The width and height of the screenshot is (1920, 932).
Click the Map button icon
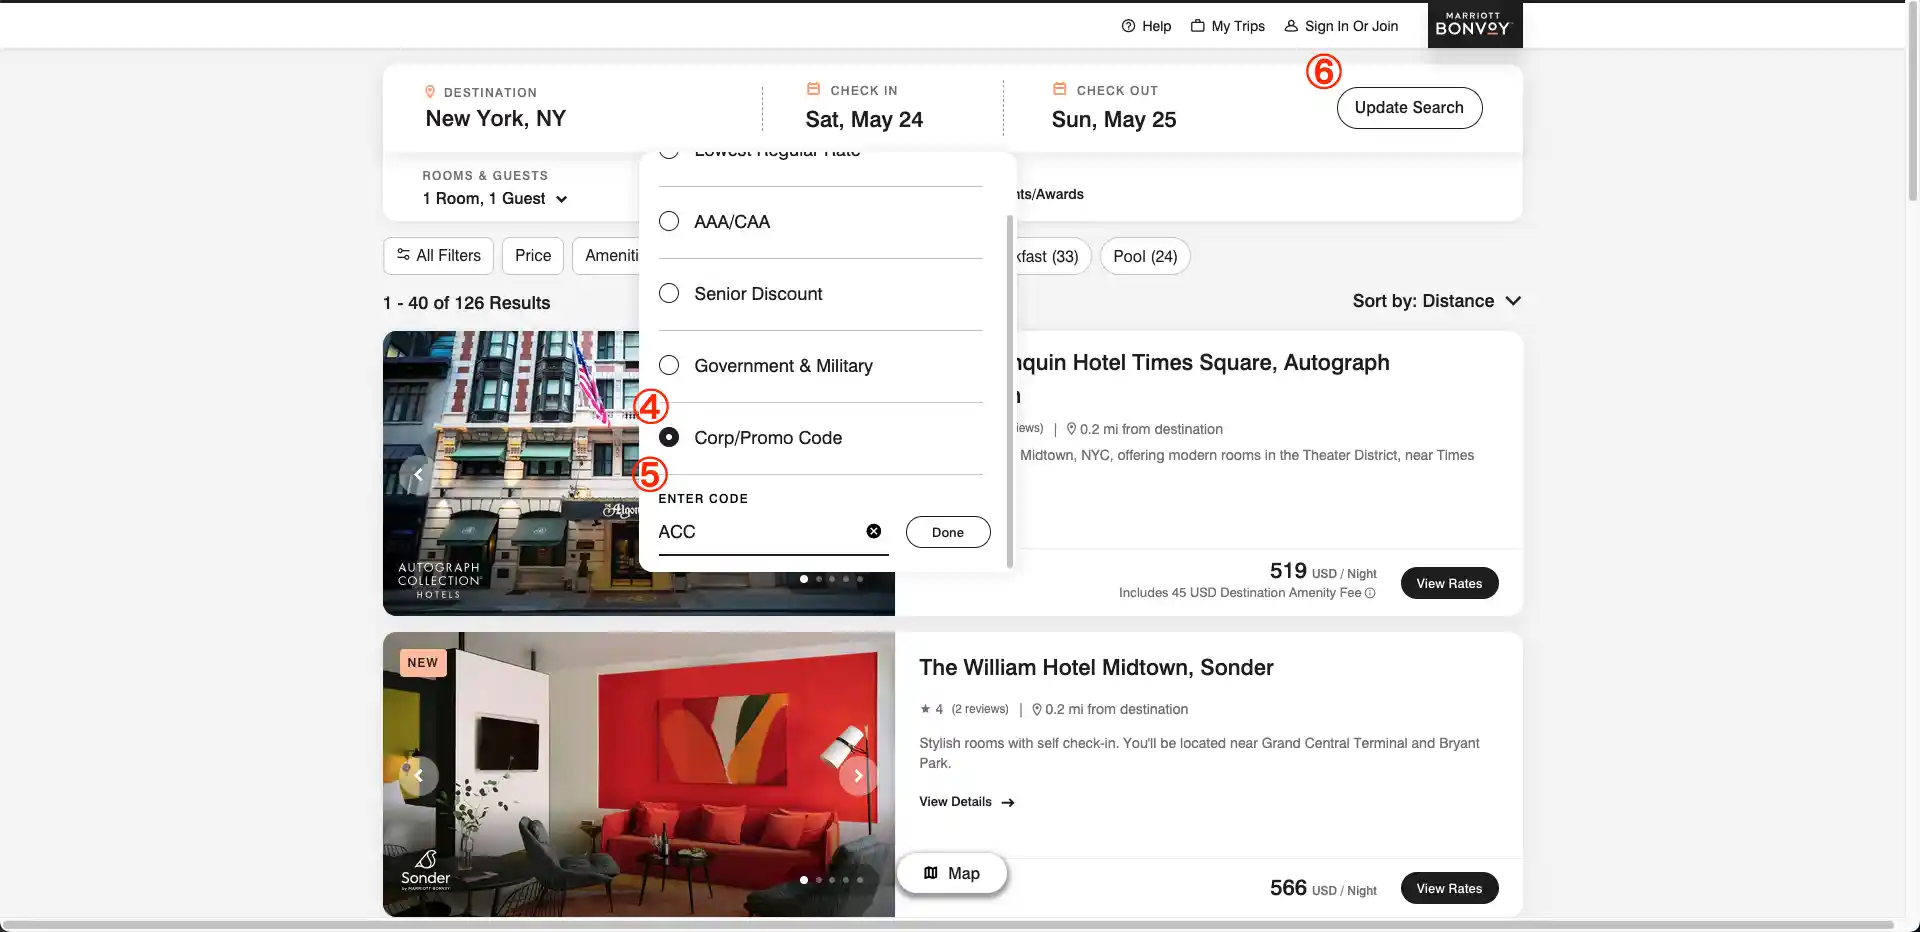[x=931, y=873]
